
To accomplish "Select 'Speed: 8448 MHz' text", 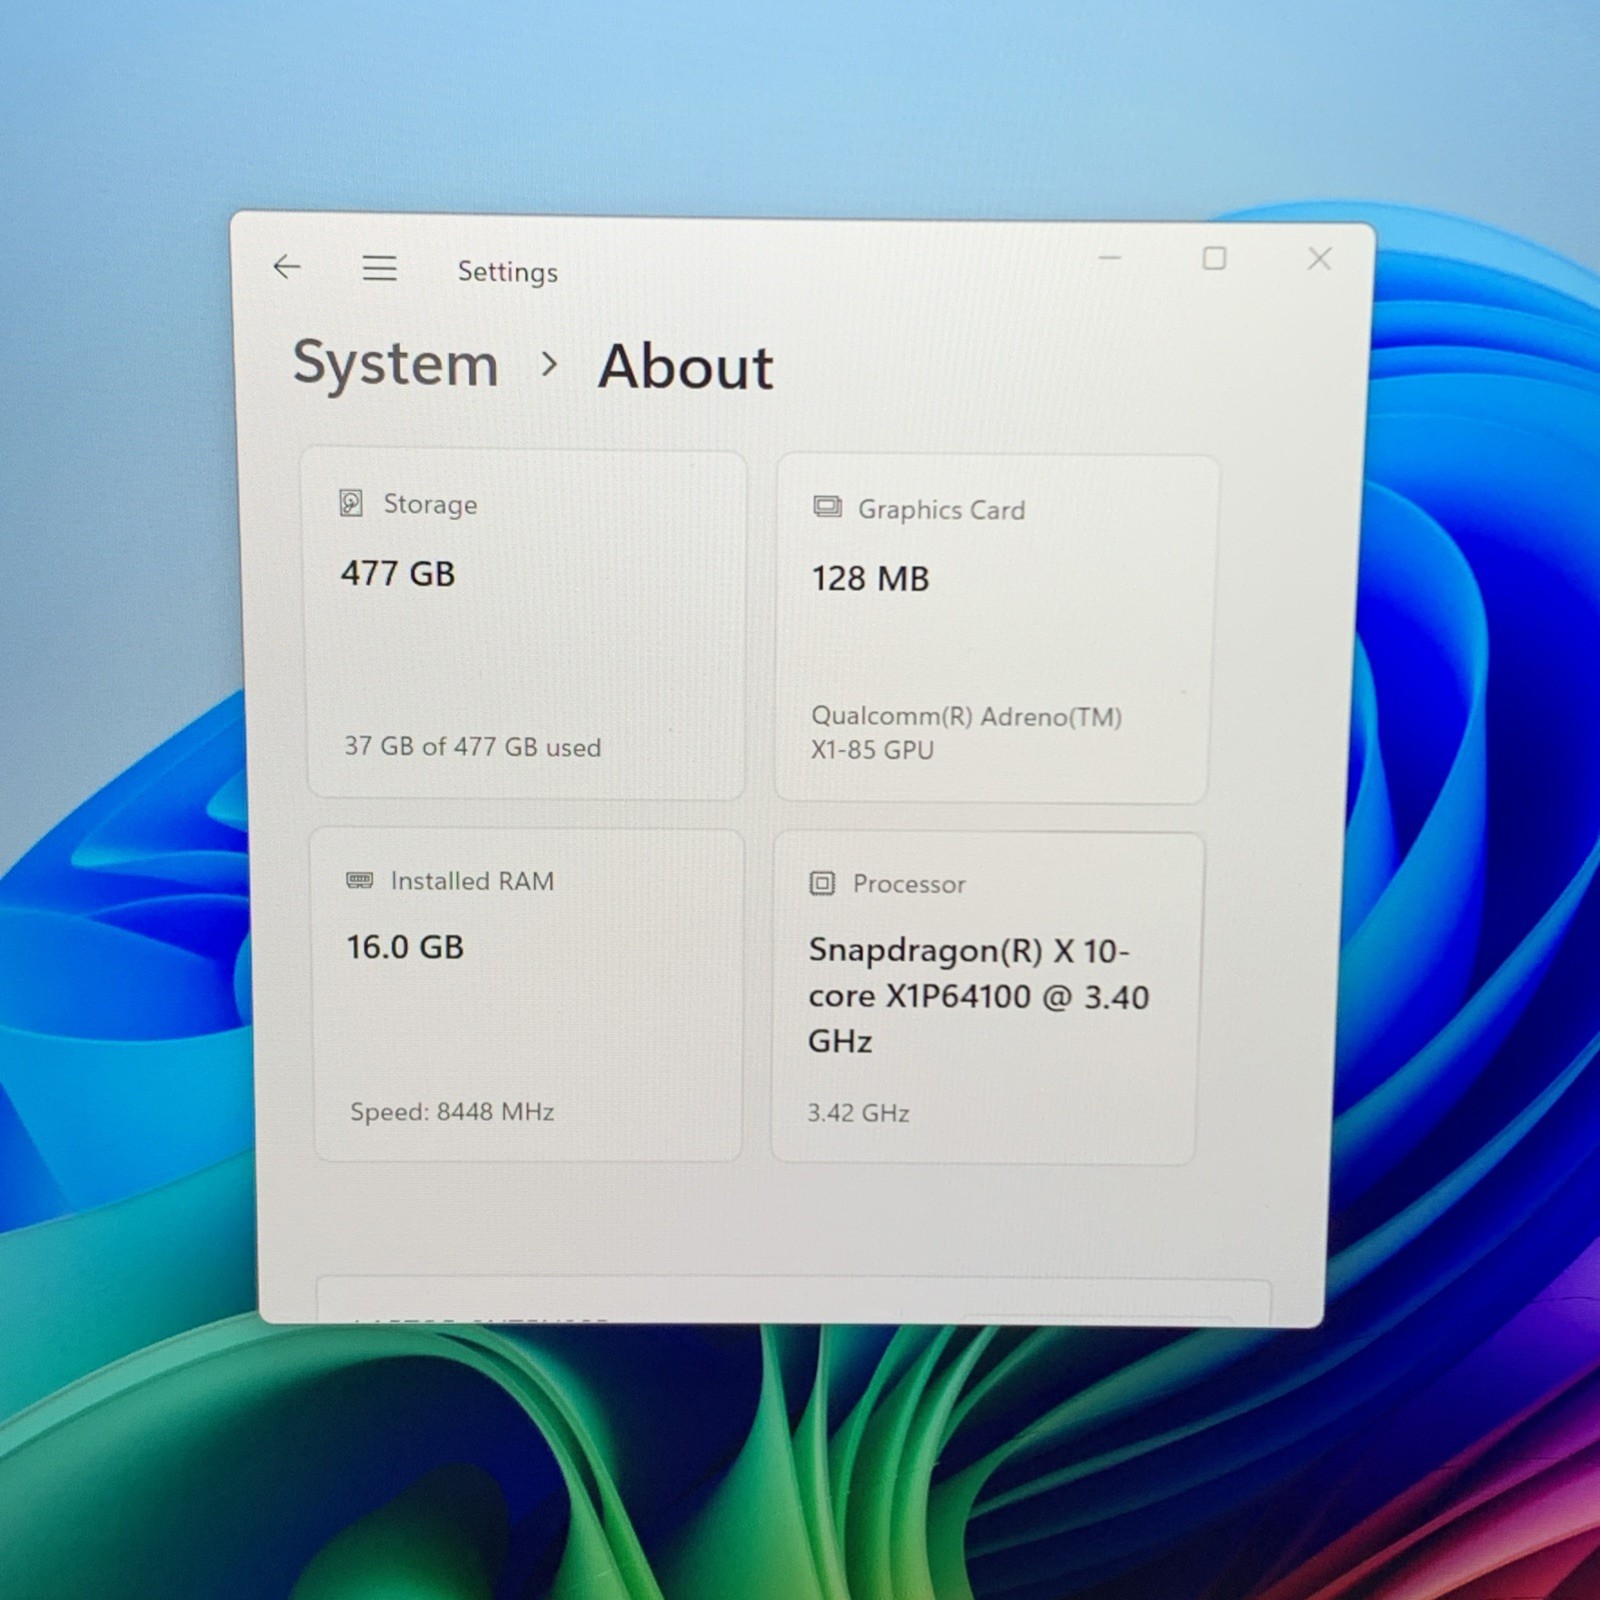I will 452,1112.
